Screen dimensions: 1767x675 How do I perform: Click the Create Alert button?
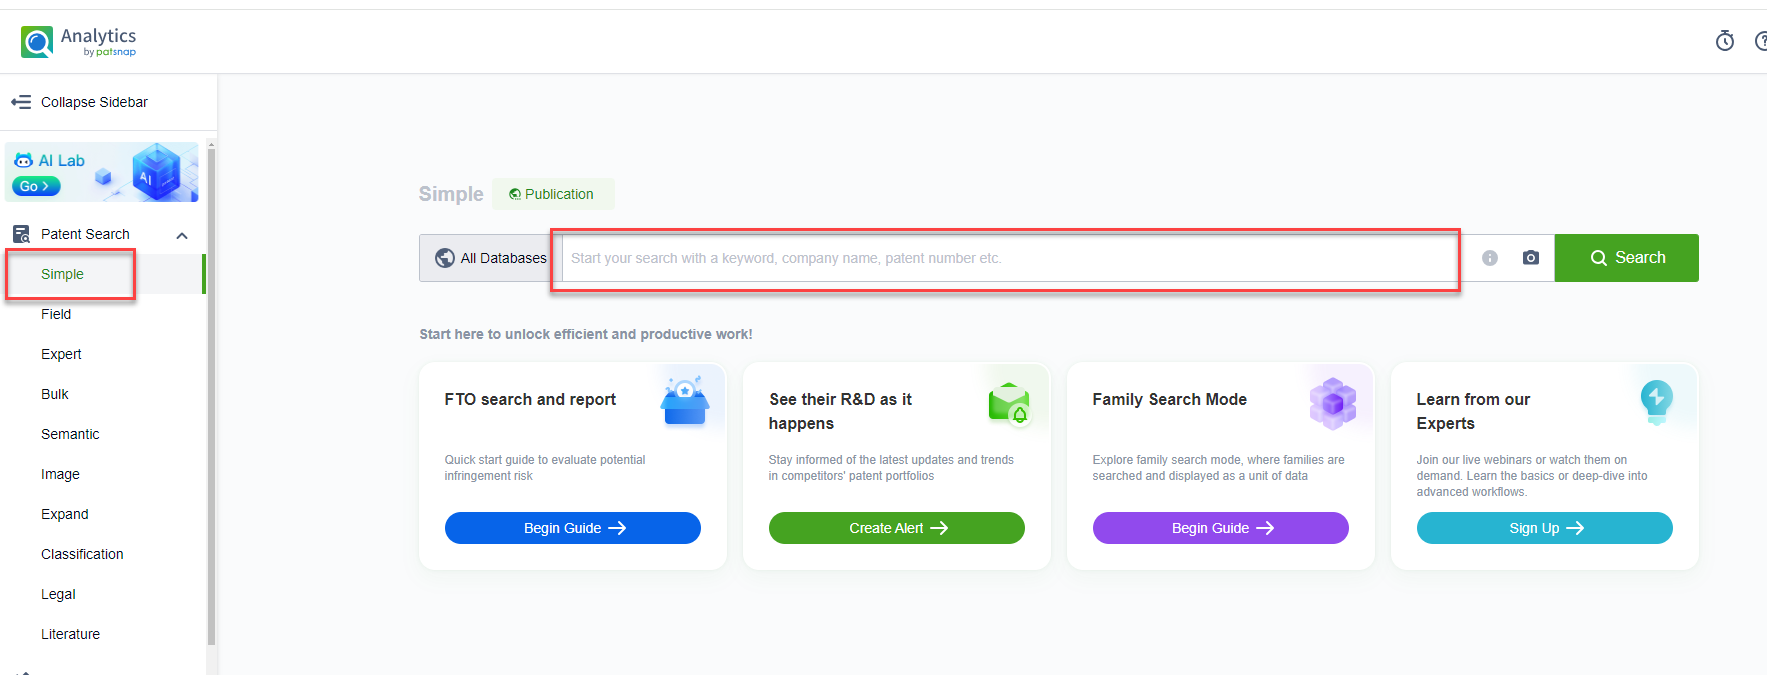(896, 528)
